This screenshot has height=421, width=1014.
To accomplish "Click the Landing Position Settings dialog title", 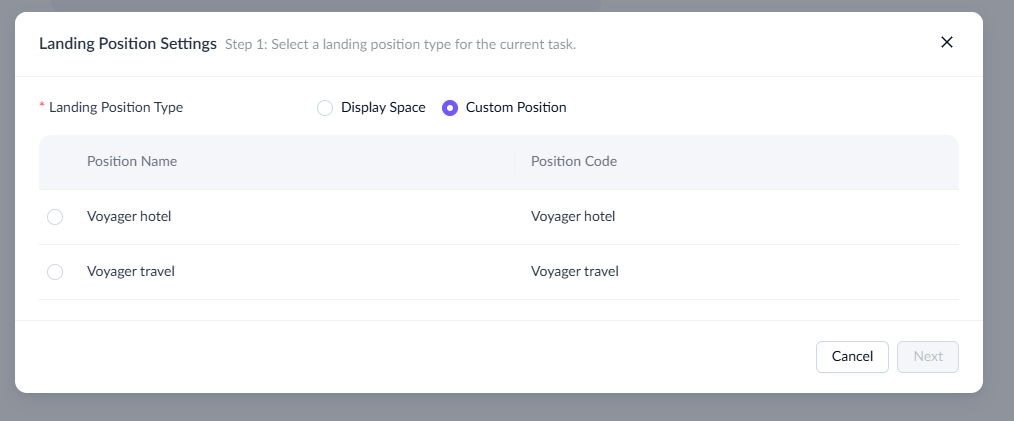I will point(128,44).
